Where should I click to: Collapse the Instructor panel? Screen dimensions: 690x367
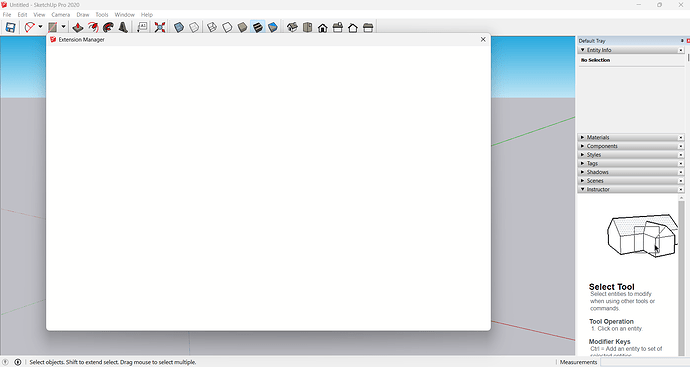[x=583, y=189]
